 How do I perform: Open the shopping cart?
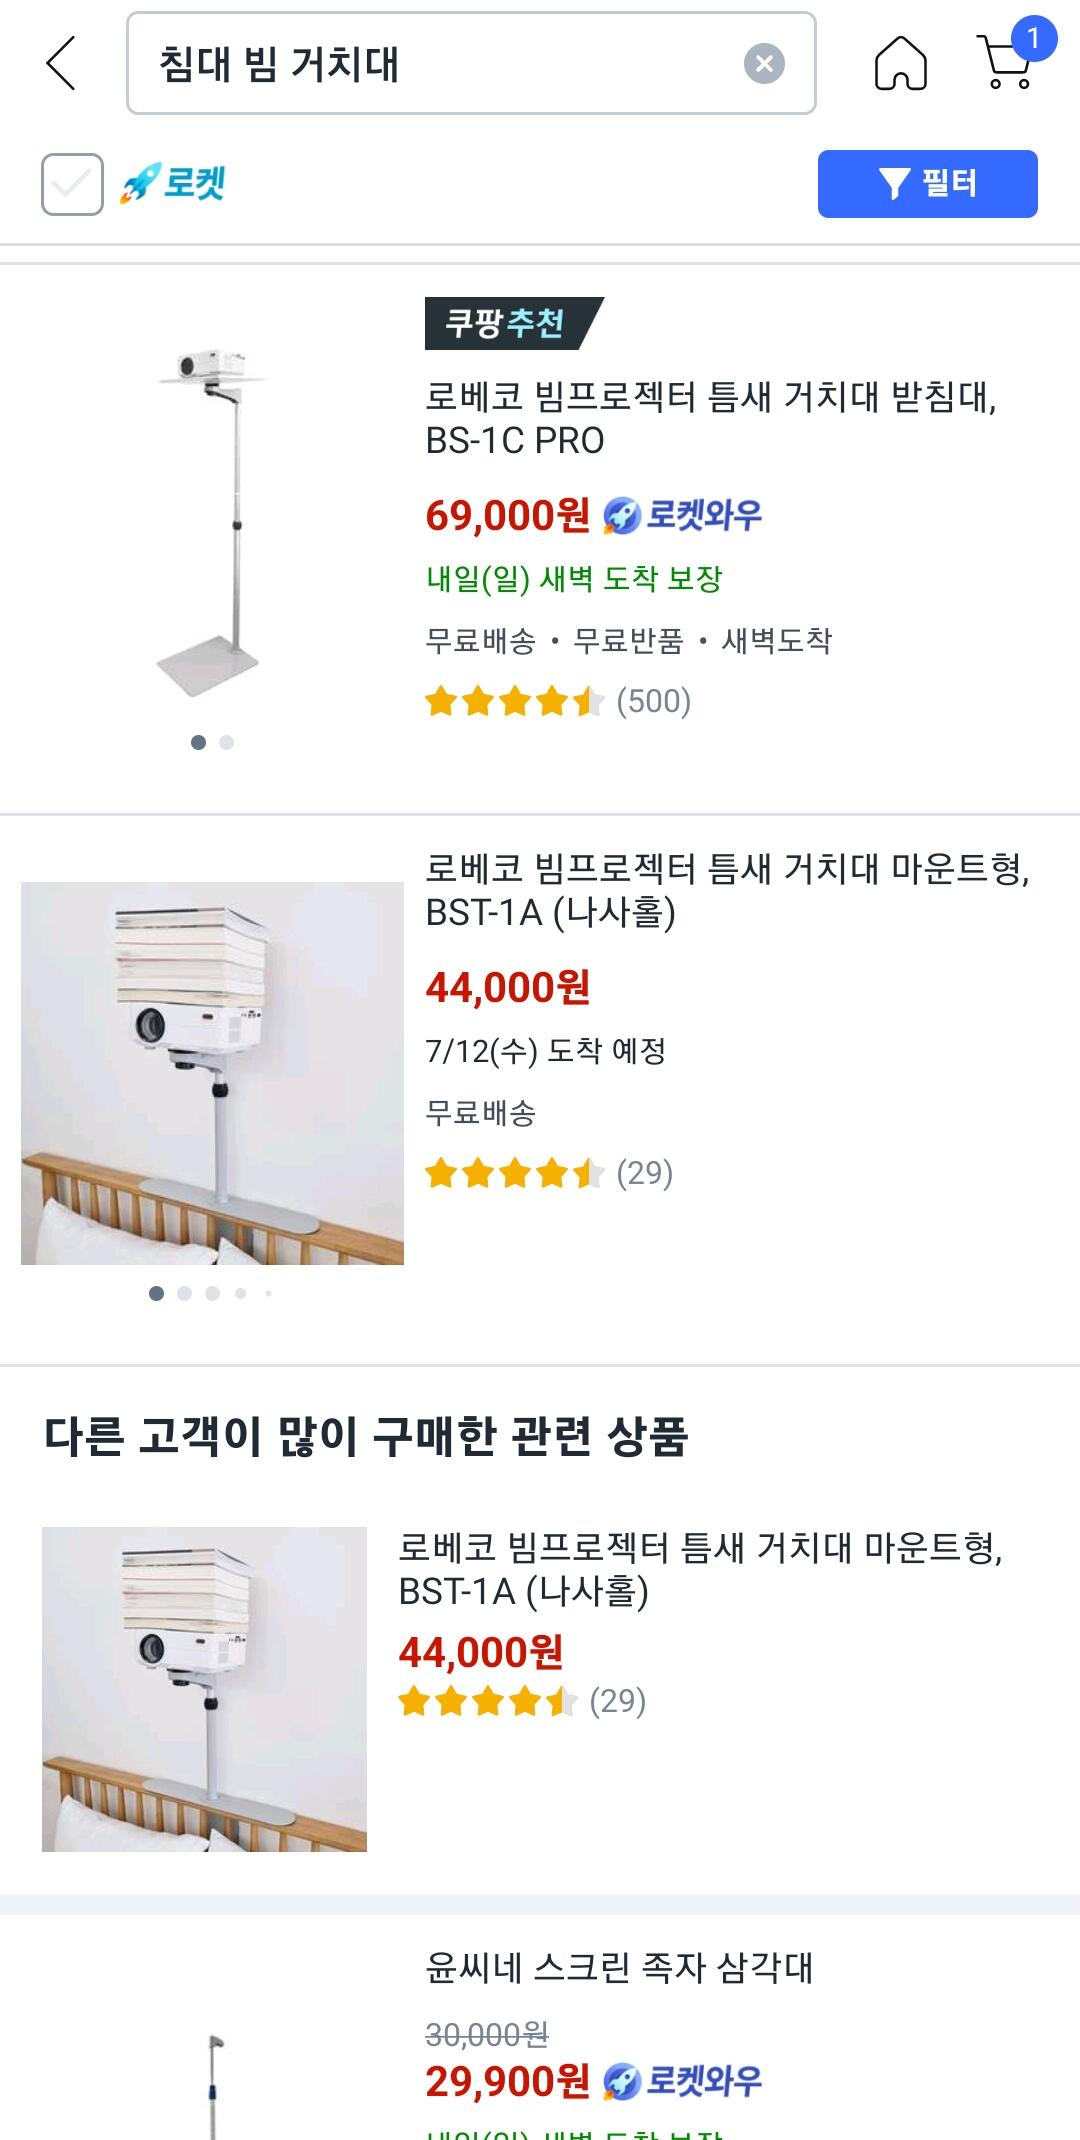(x=1004, y=66)
